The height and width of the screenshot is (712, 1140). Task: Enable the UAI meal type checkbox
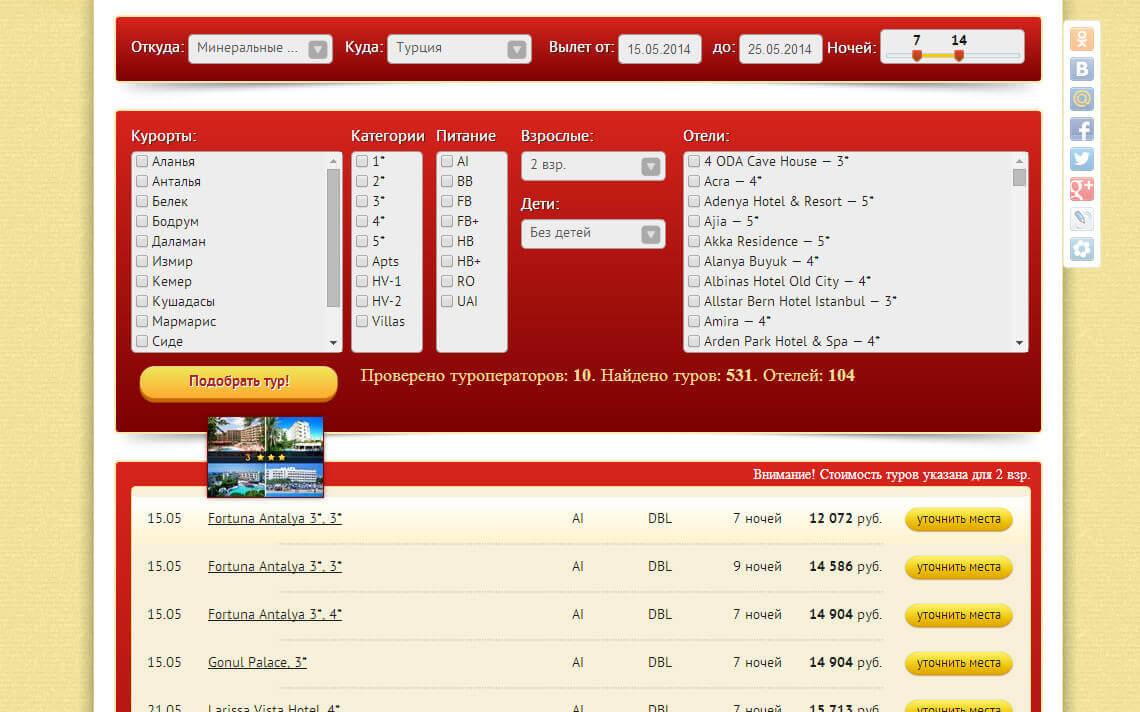447,302
